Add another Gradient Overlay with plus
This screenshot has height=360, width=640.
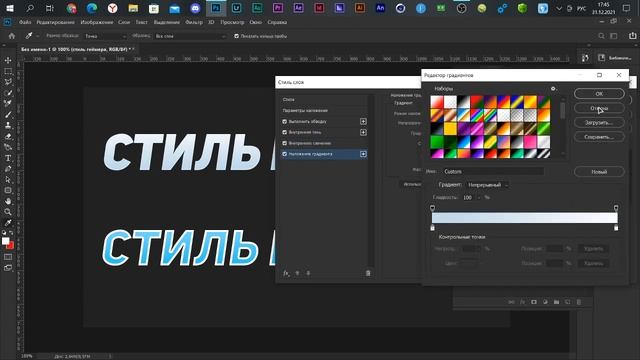click(x=363, y=154)
